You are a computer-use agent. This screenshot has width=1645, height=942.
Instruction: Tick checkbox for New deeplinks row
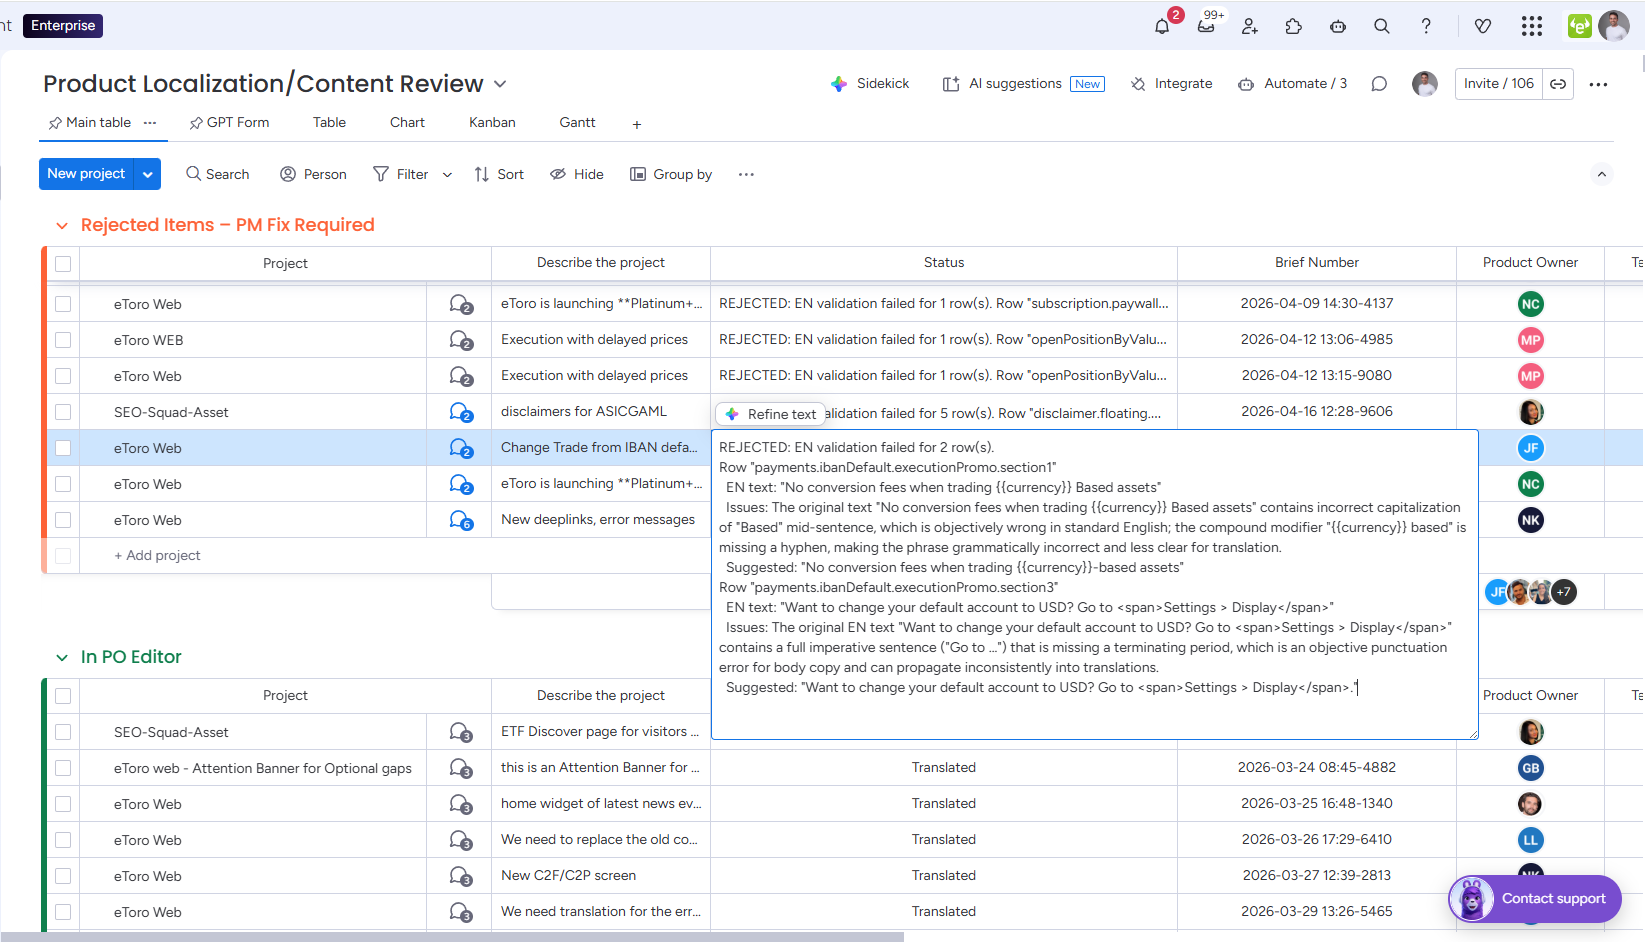[x=63, y=520]
